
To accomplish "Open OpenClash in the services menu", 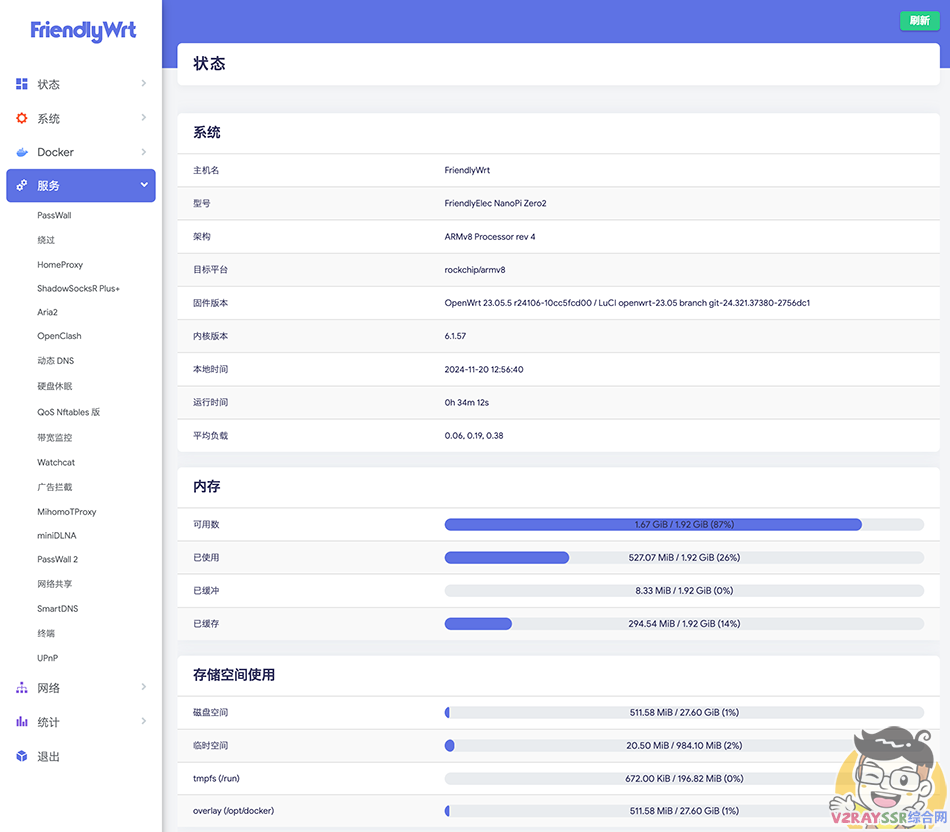I will (x=59, y=336).
